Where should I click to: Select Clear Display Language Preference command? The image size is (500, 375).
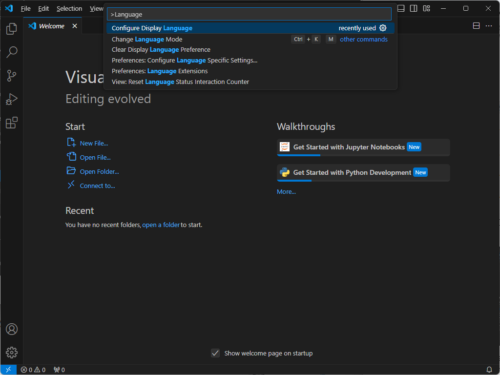251,50
